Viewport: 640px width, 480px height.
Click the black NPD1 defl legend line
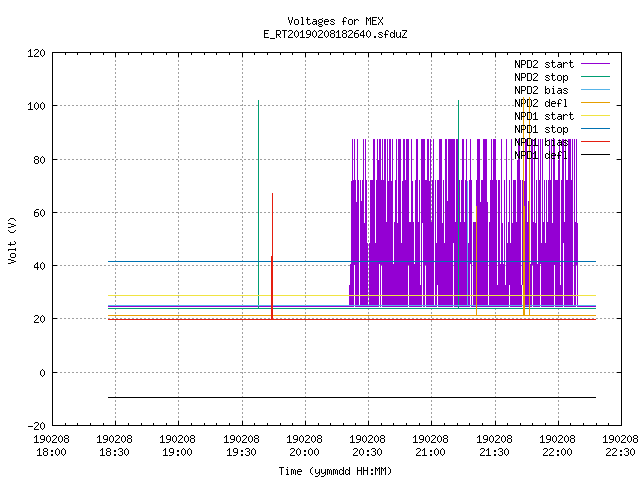[595, 155]
